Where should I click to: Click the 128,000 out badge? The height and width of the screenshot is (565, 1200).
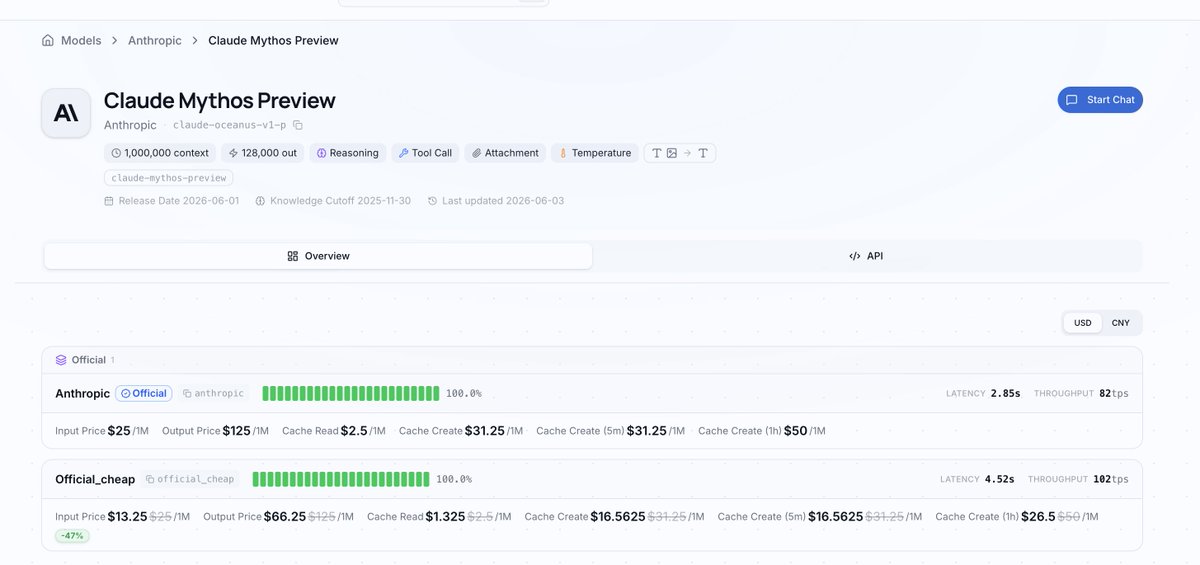(x=262, y=153)
